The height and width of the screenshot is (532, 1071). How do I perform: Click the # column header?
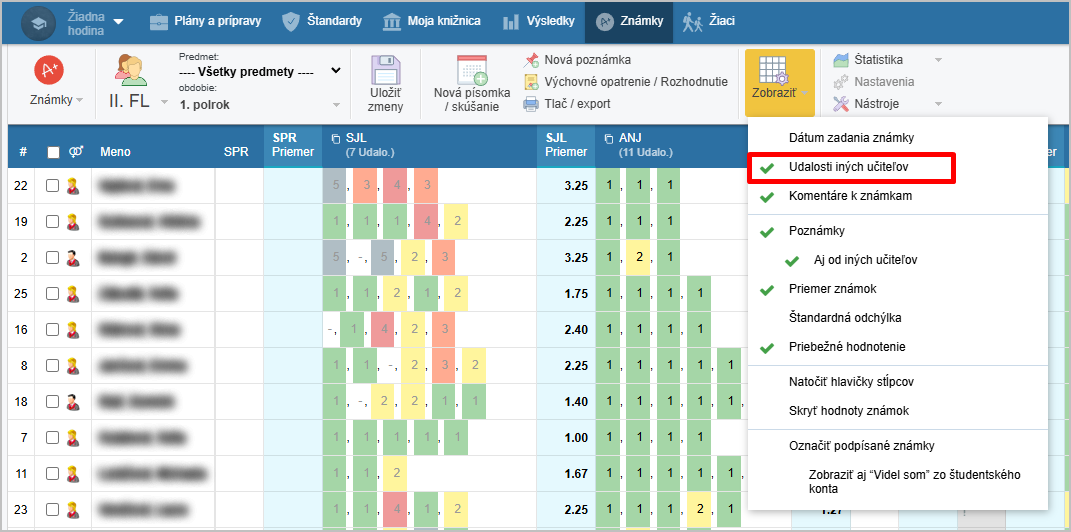point(23,152)
